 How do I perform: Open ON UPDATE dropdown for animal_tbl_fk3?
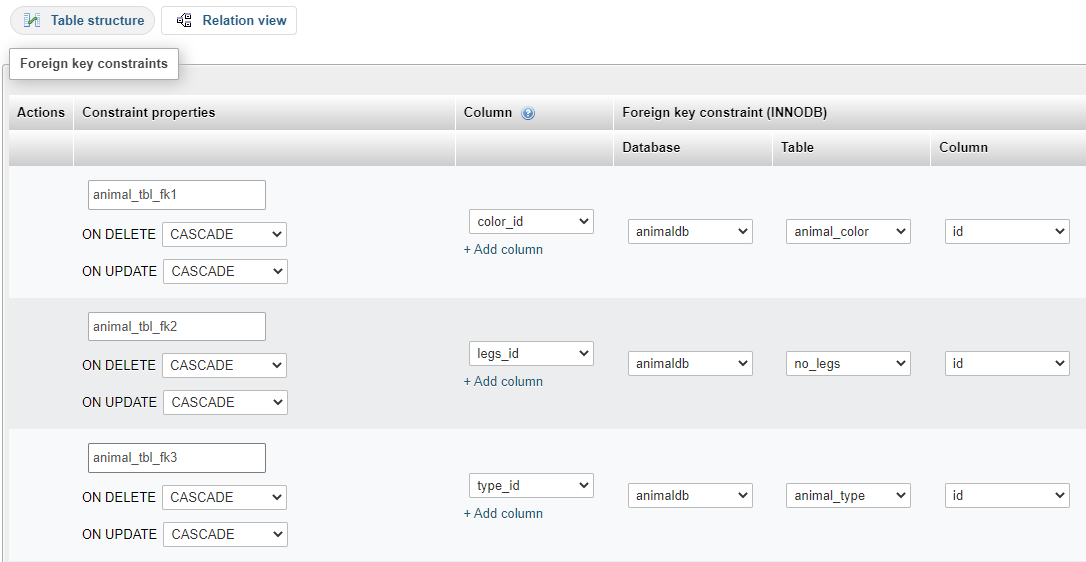coord(225,534)
